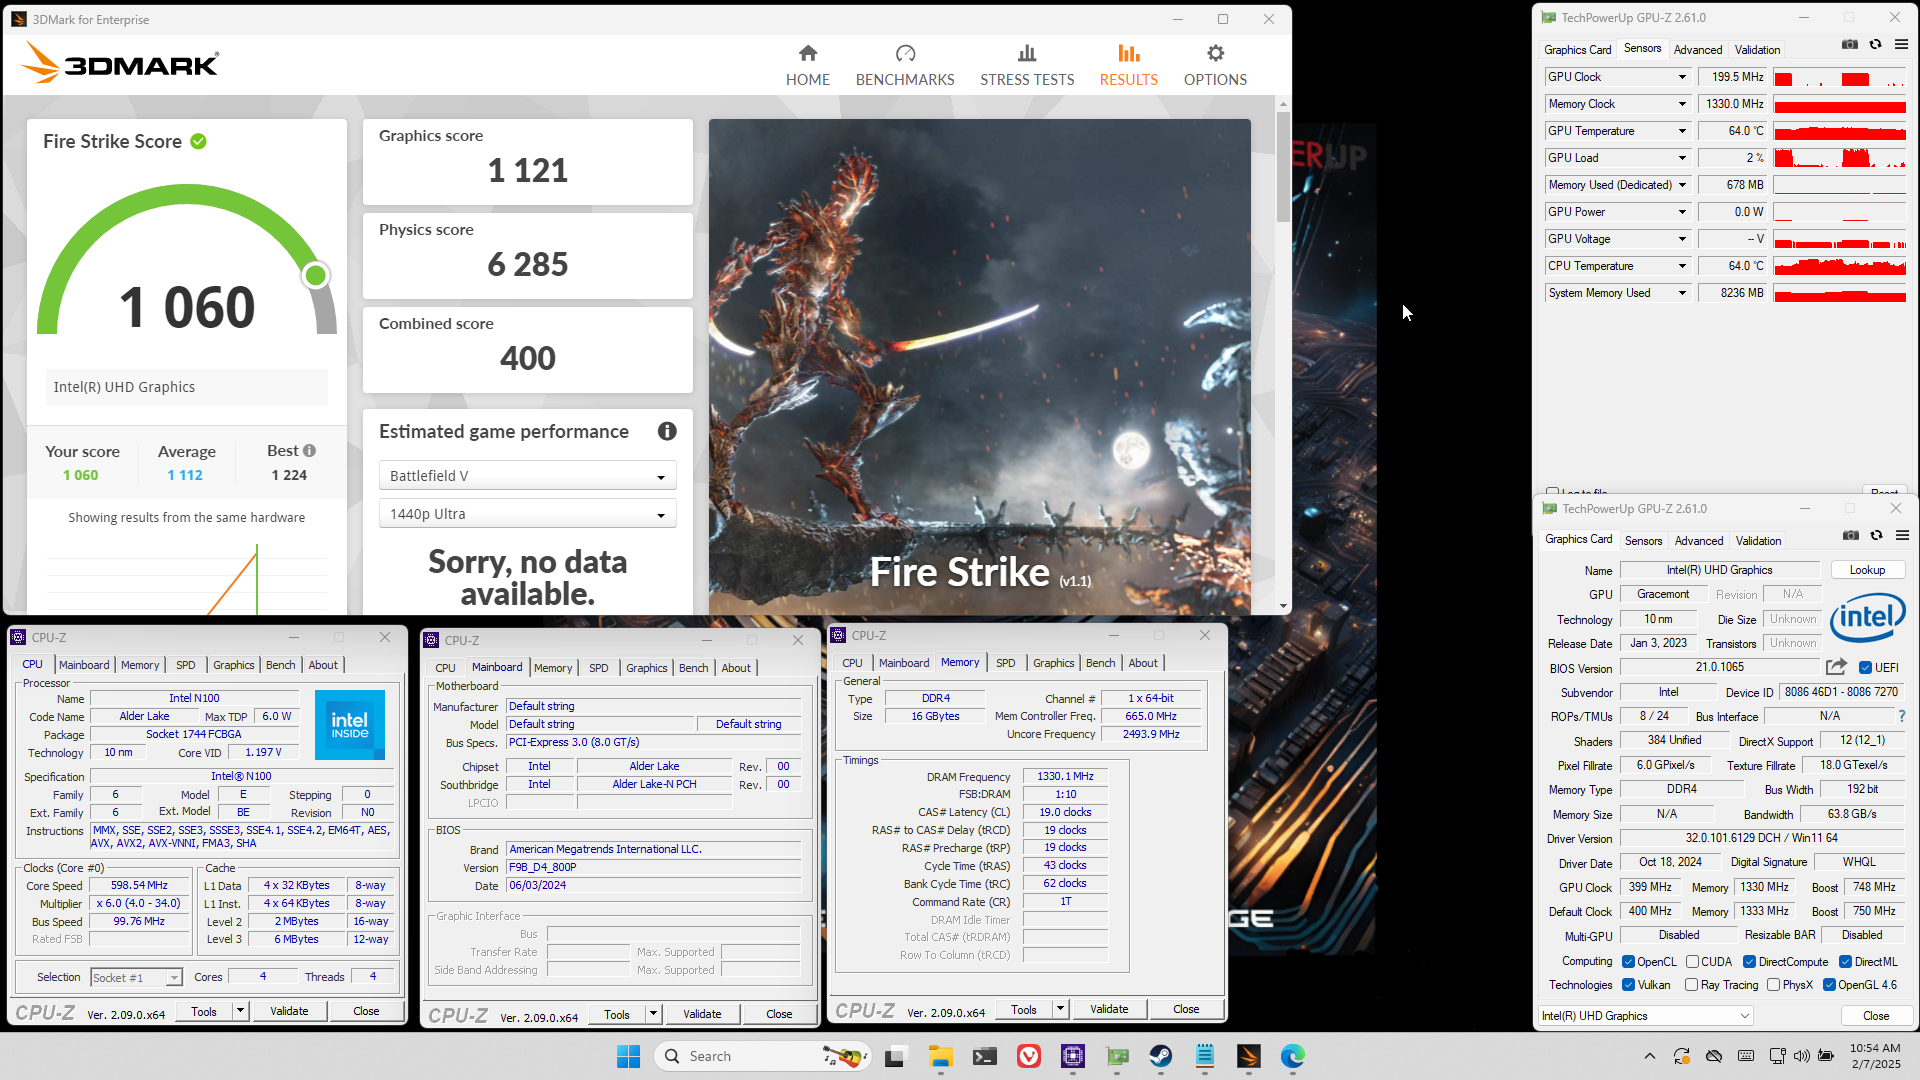This screenshot has height=1080, width=1920.
Task: Take screenshot in GPU-Z Graphics Card window
Action: click(1851, 536)
